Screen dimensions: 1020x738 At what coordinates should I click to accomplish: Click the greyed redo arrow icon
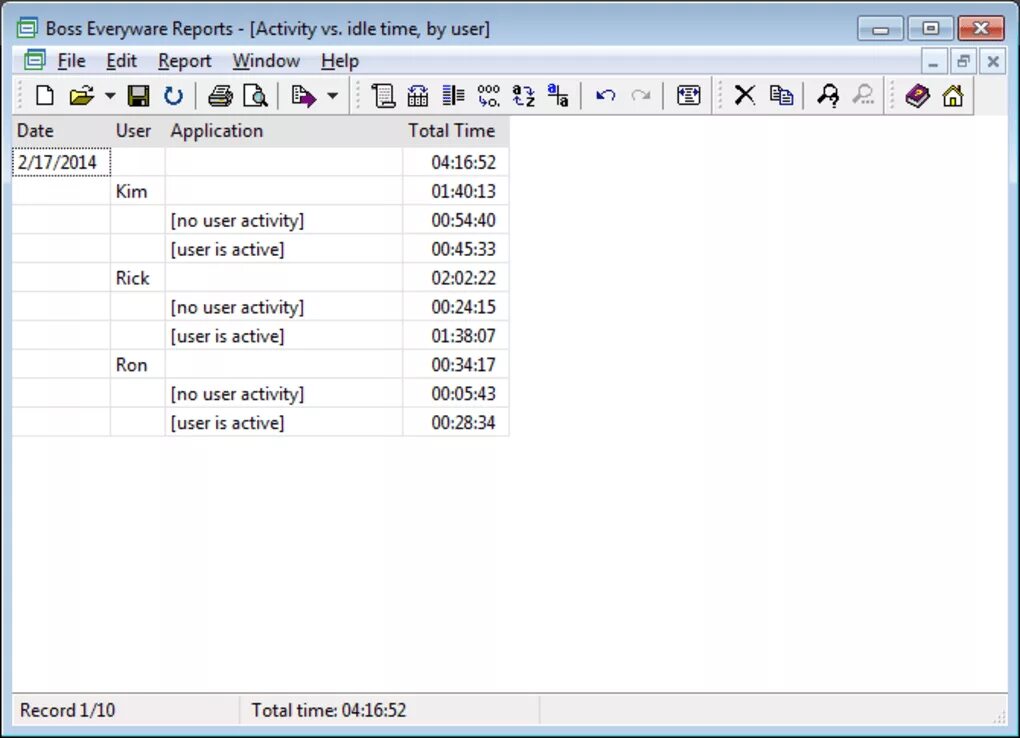coord(641,96)
